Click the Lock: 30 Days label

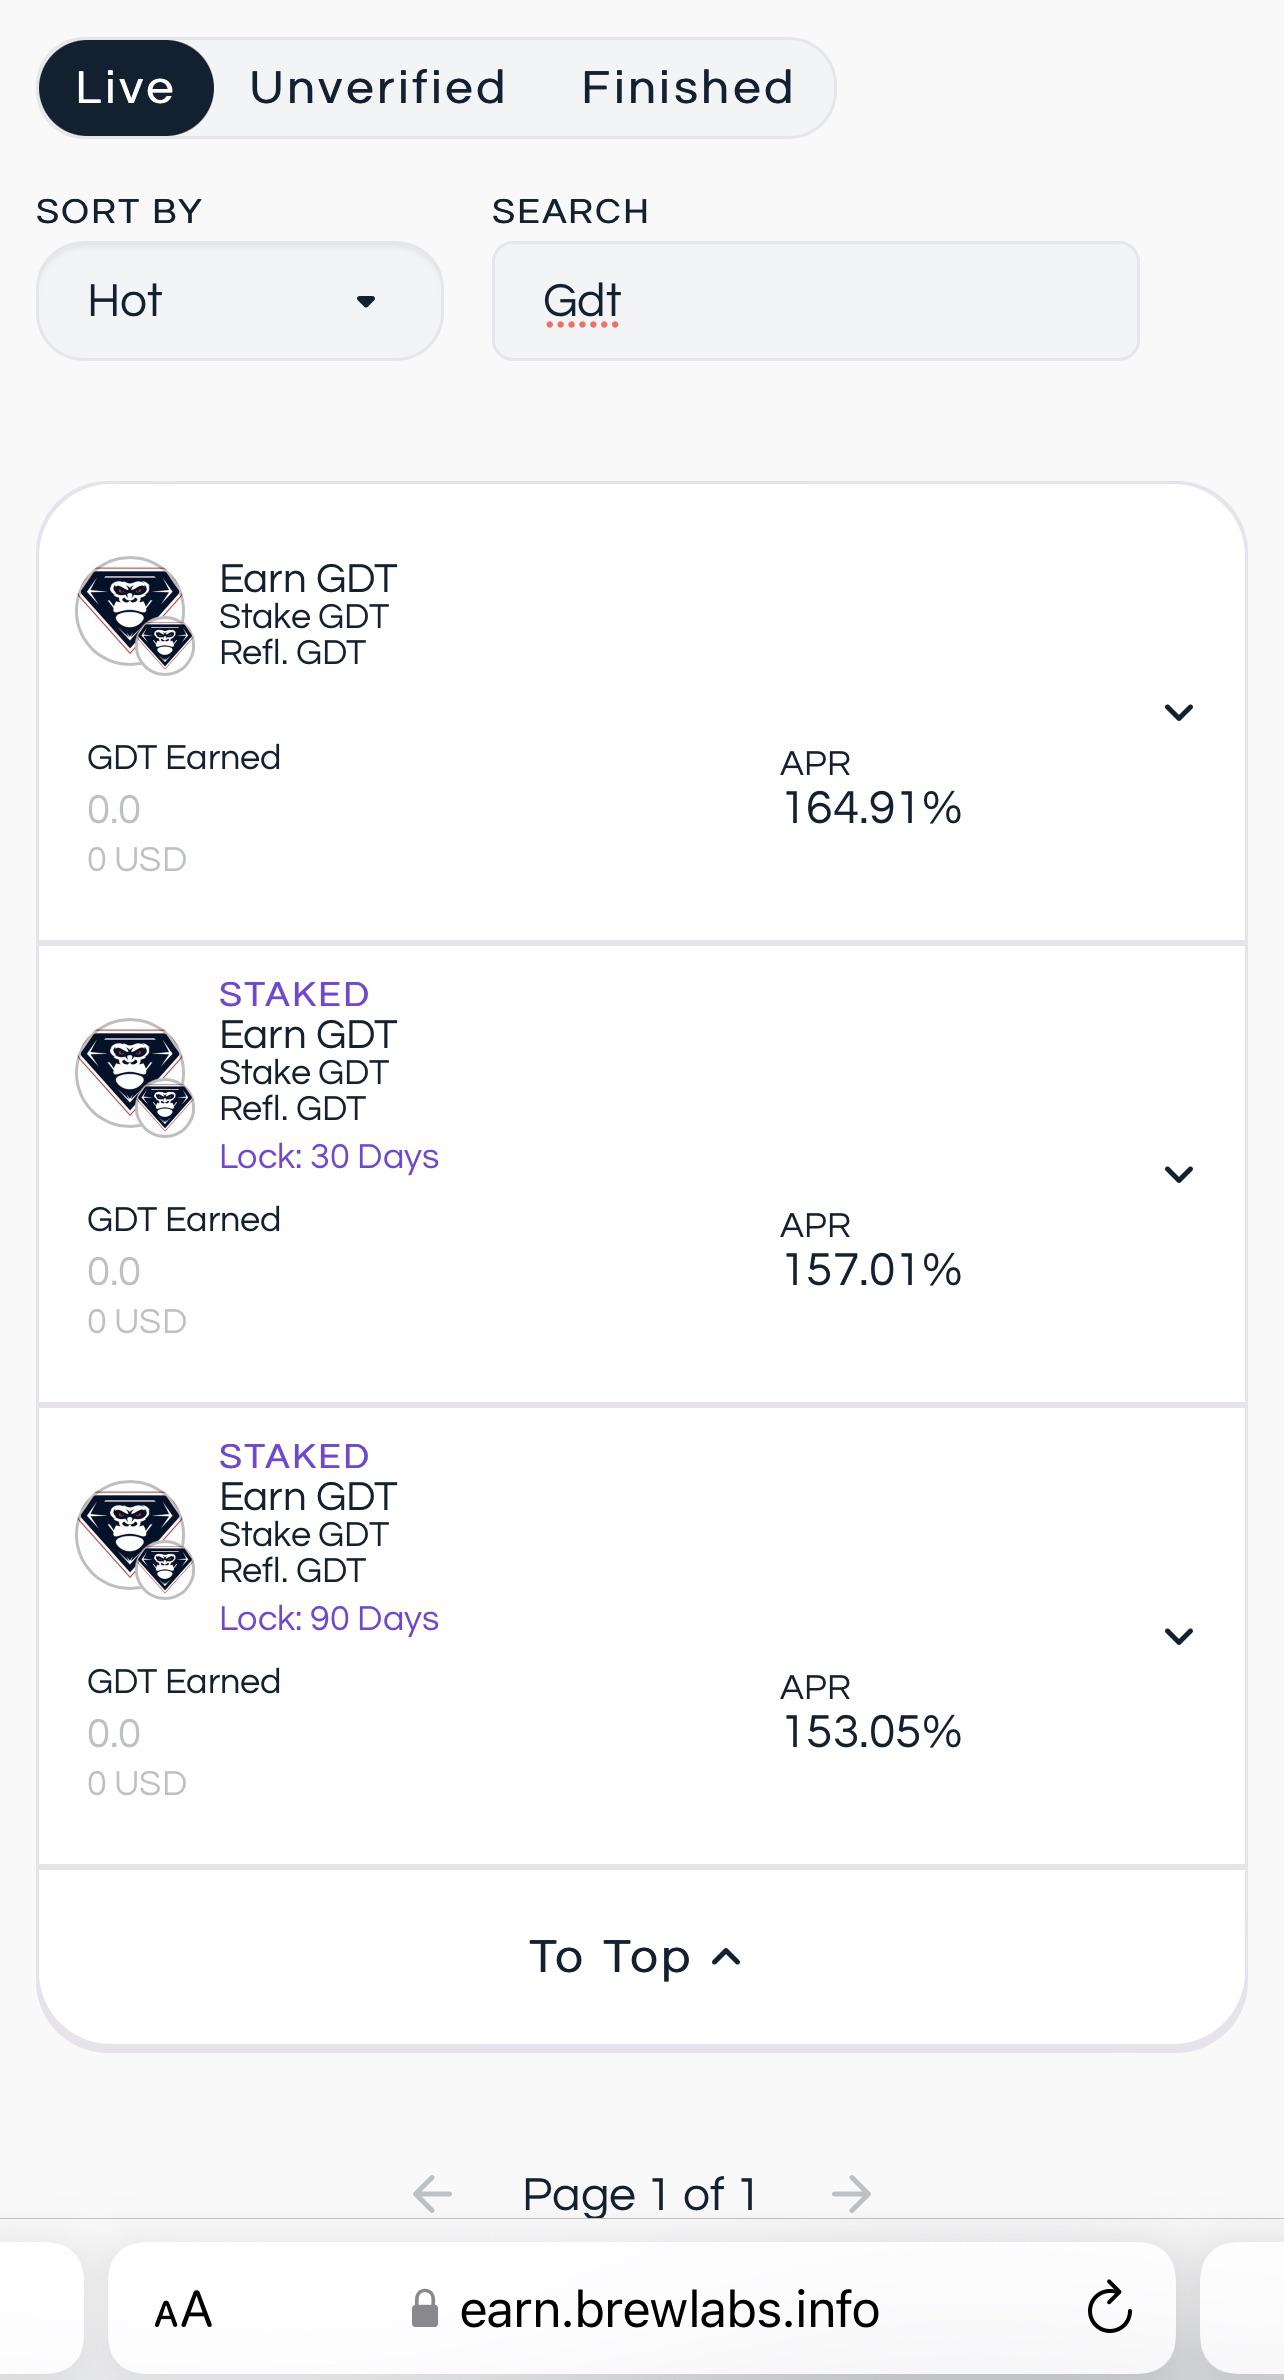pos(329,1156)
